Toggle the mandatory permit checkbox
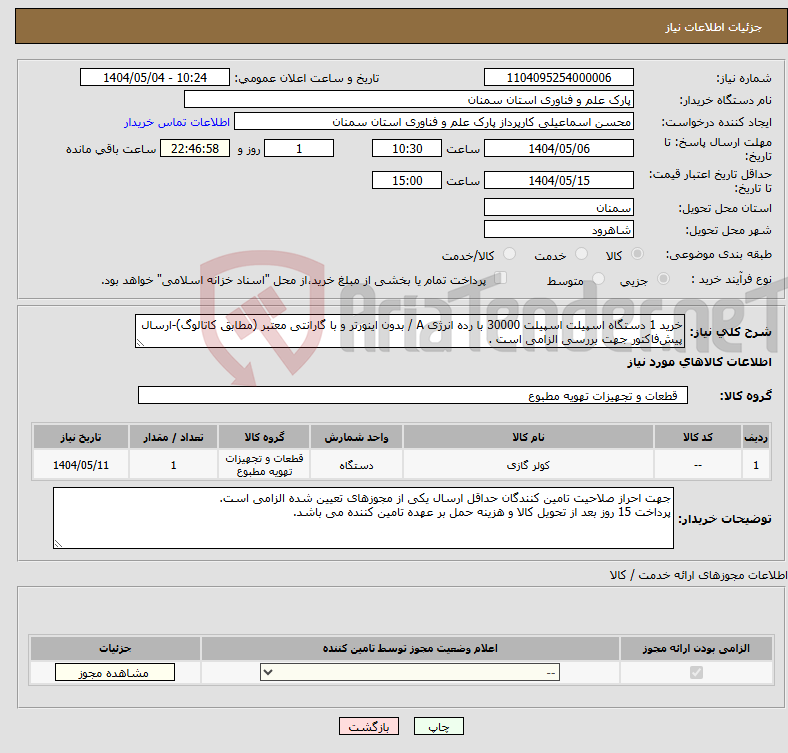This screenshot has height=753, width=788. (696, 673)
